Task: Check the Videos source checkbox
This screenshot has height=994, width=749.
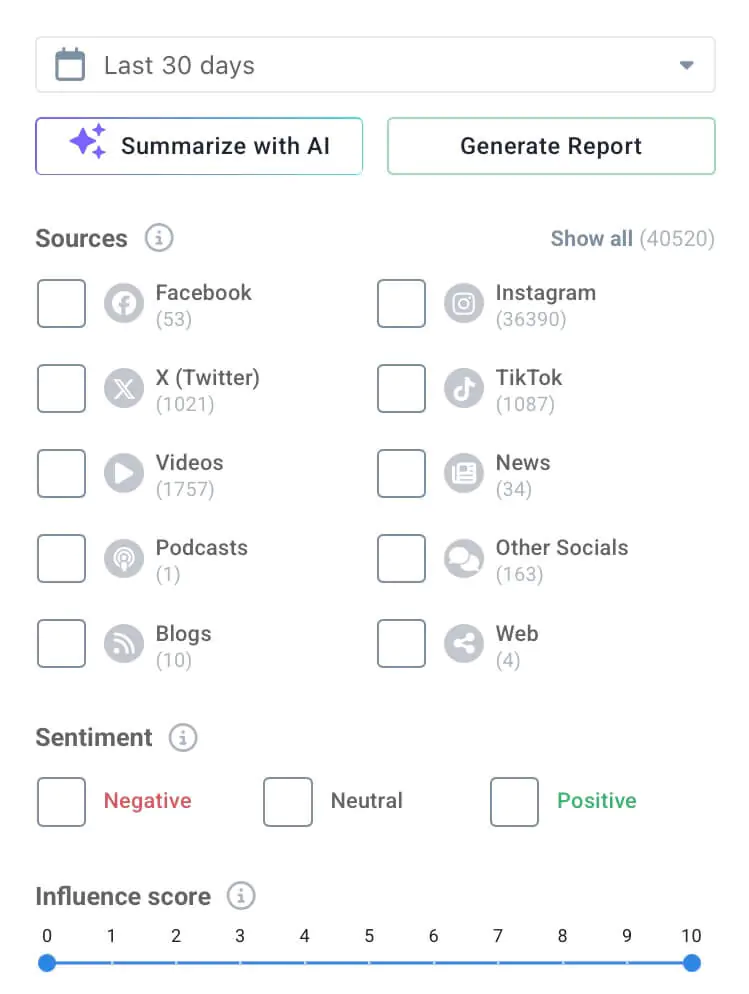Action: [x=61, y=474]
